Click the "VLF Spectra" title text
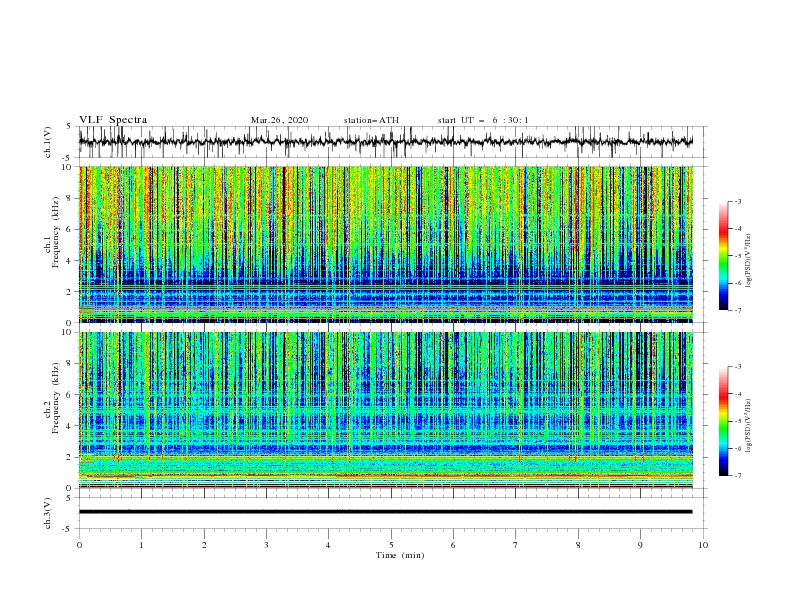The image size is (792, 612). point(113,120)
